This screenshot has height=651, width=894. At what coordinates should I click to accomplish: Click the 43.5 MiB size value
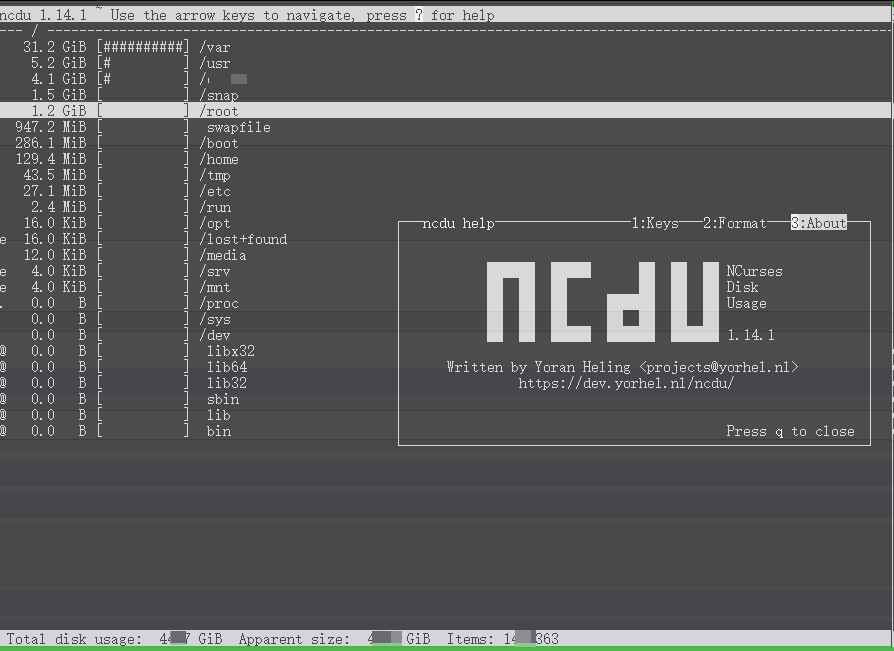[x=55, y=175]
